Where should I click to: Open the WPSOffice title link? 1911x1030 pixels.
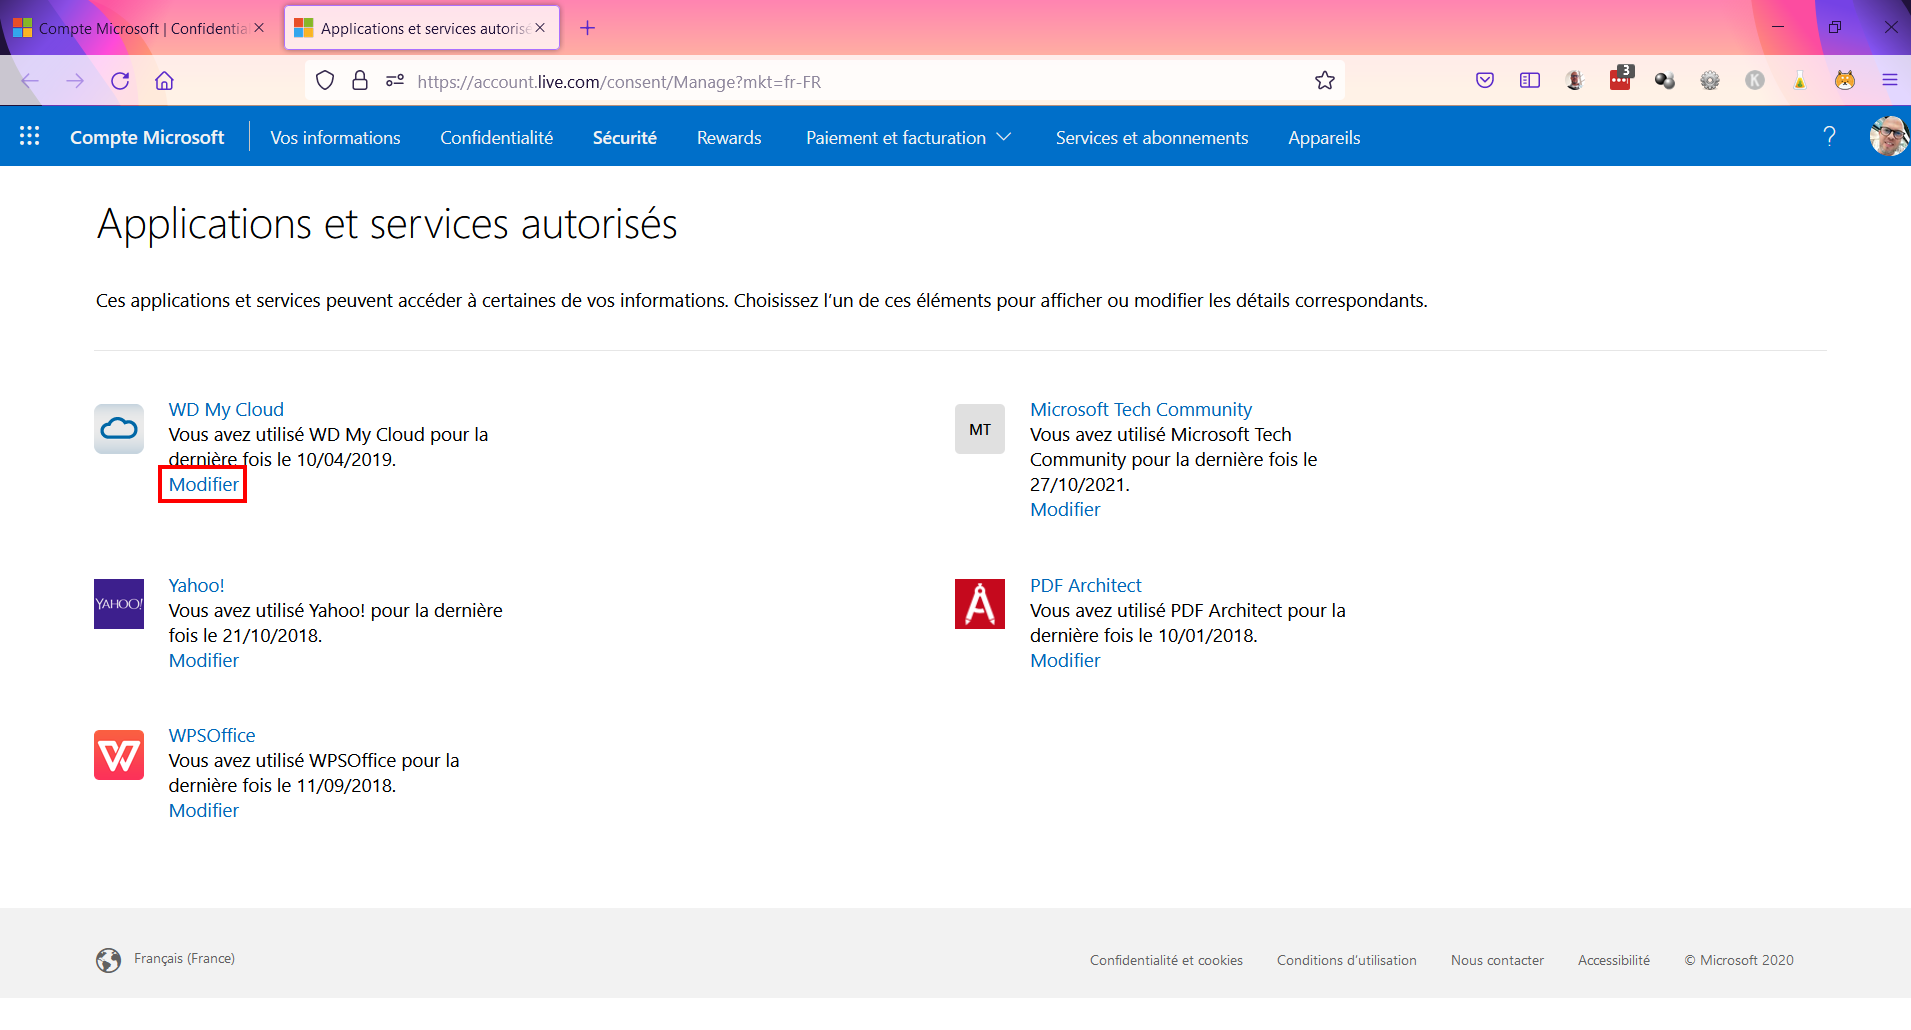click(212, 735)
